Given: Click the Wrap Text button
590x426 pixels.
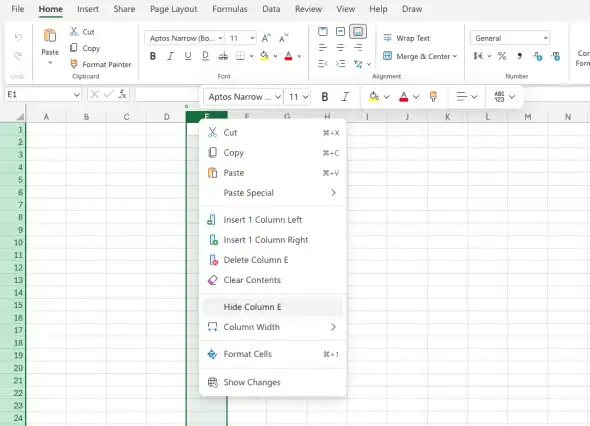Looking at the screenshot, I should click(406, 38).
